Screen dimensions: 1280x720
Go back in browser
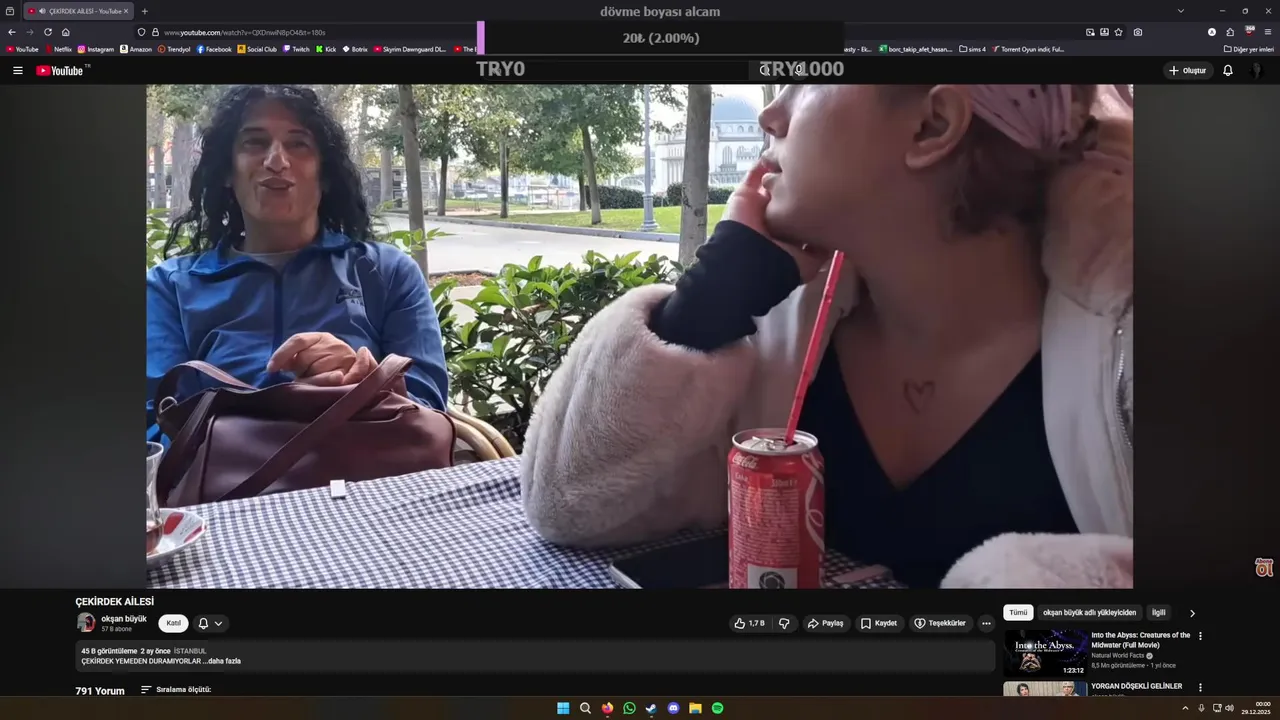click(x=12, y=32)
